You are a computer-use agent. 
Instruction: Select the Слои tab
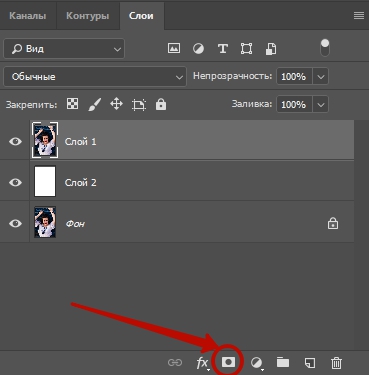[141, 16]
